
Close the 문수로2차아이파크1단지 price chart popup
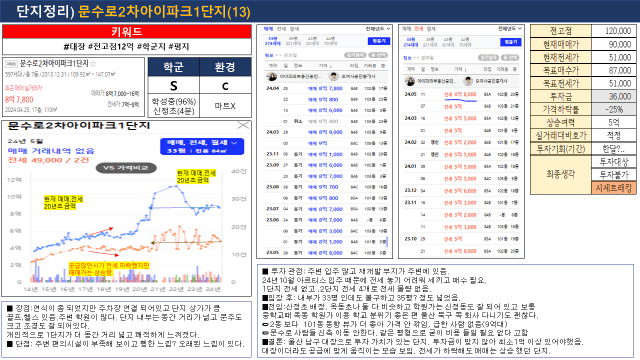pyautogui.click(x=243, y=125)
